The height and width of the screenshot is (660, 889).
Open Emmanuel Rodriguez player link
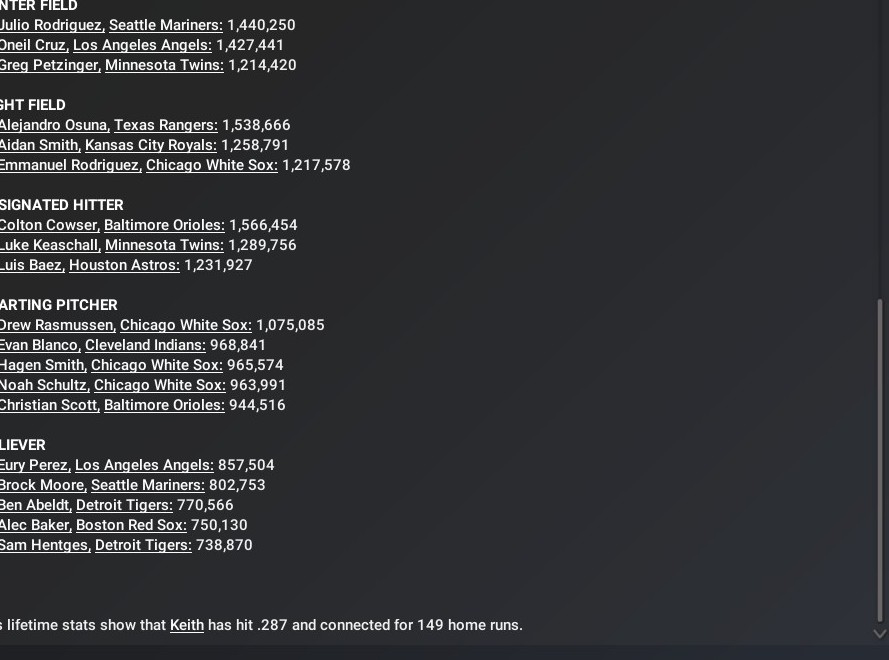pos(70,165)
